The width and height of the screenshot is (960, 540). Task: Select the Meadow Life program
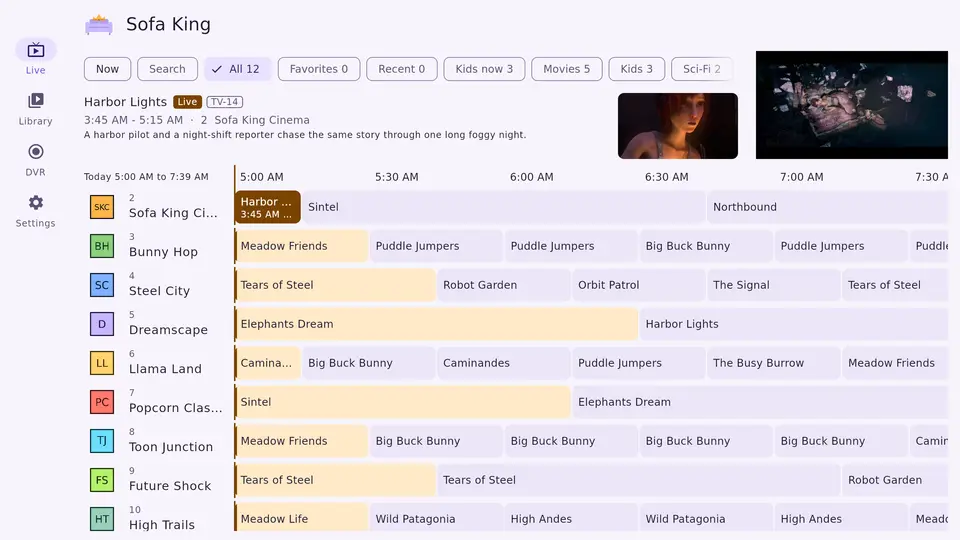click(x=301, y=518)
